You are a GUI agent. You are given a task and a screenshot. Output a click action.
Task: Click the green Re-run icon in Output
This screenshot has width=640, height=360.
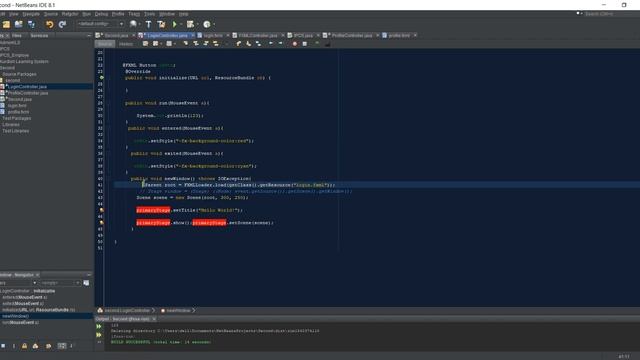pyautogui.click(x=99, y=327)
